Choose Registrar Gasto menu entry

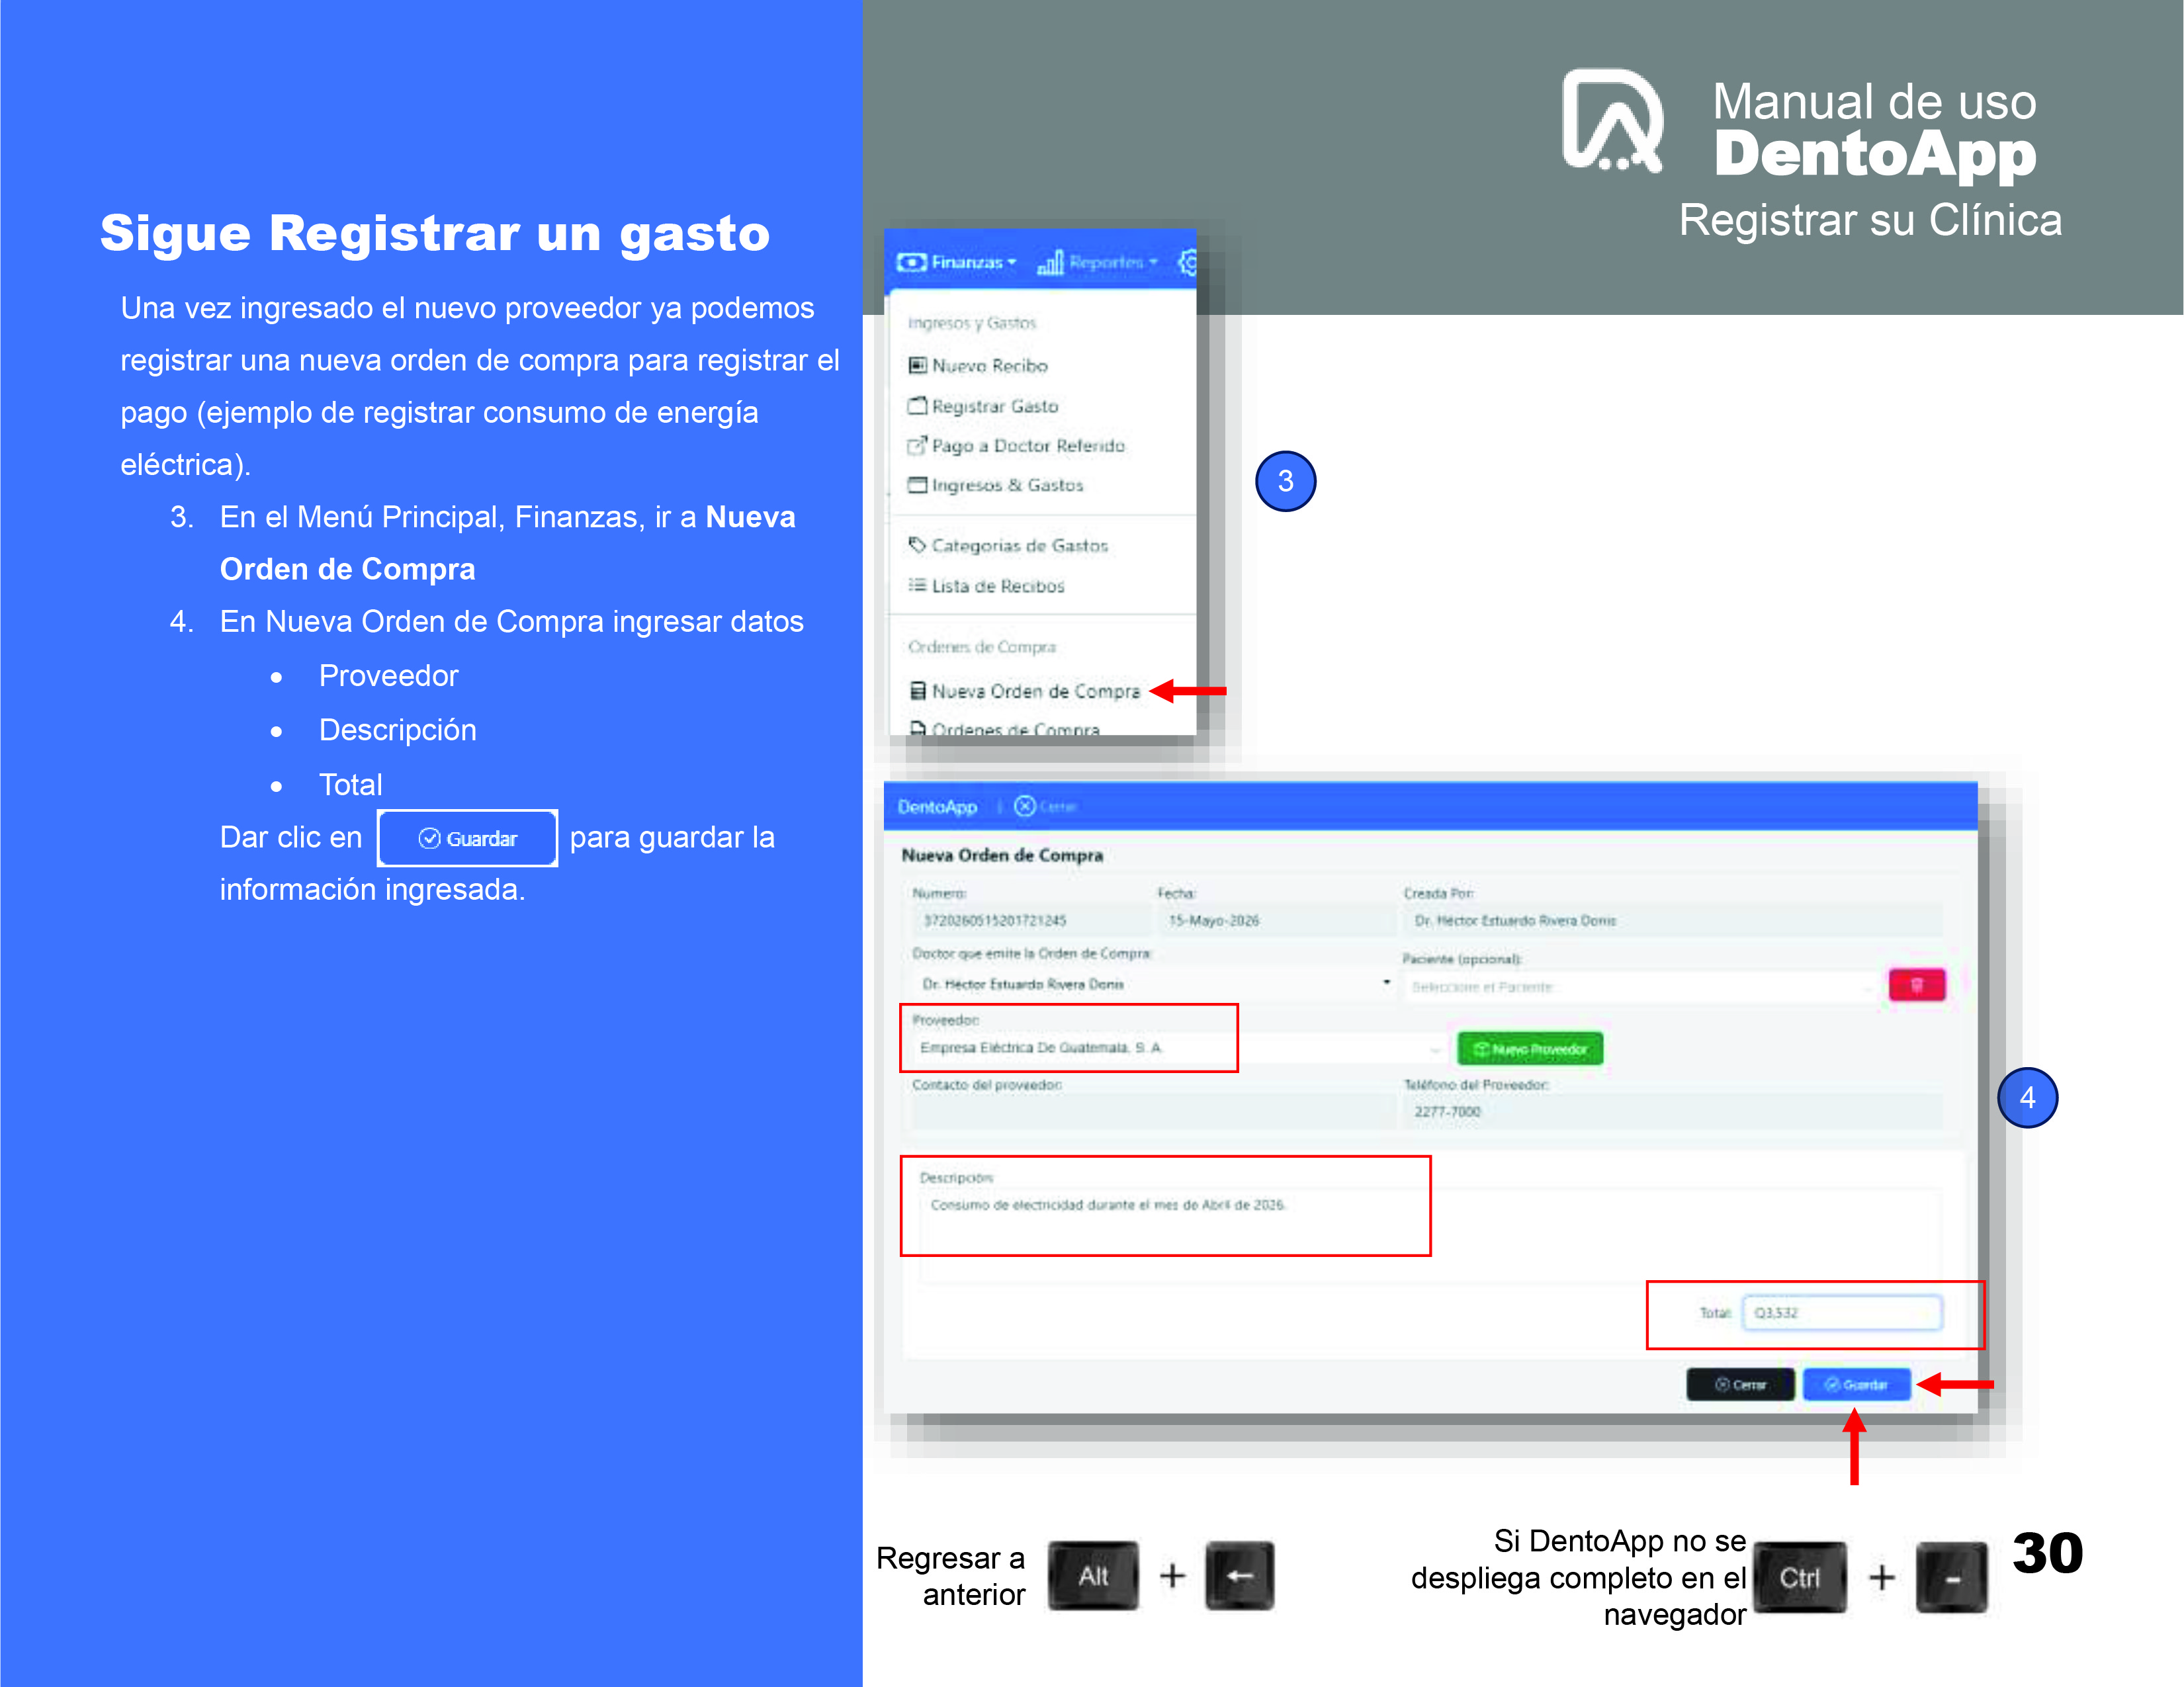[983, 406]
